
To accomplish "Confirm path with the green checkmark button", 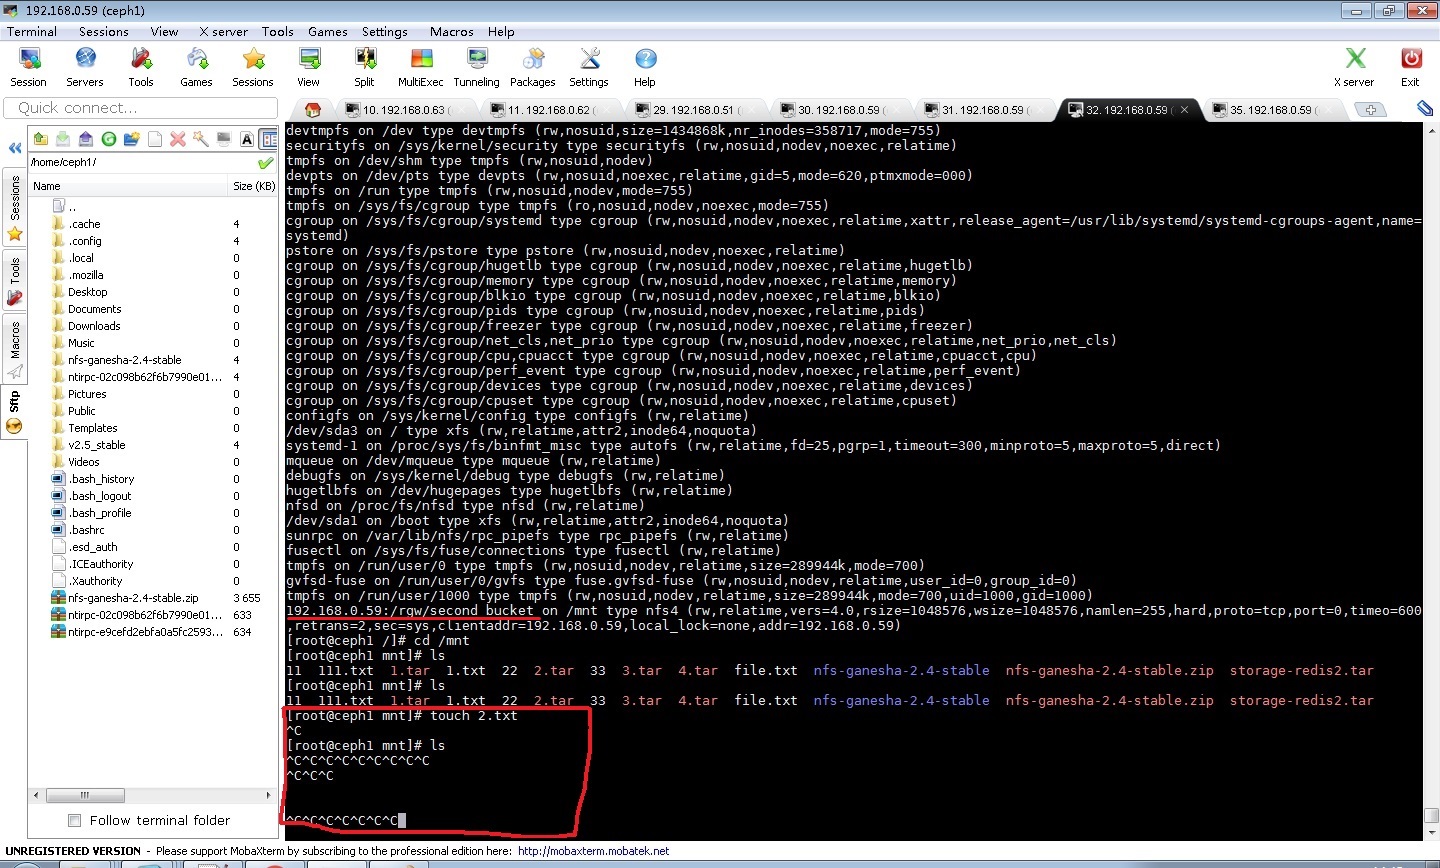I will (x=264, y=161).
